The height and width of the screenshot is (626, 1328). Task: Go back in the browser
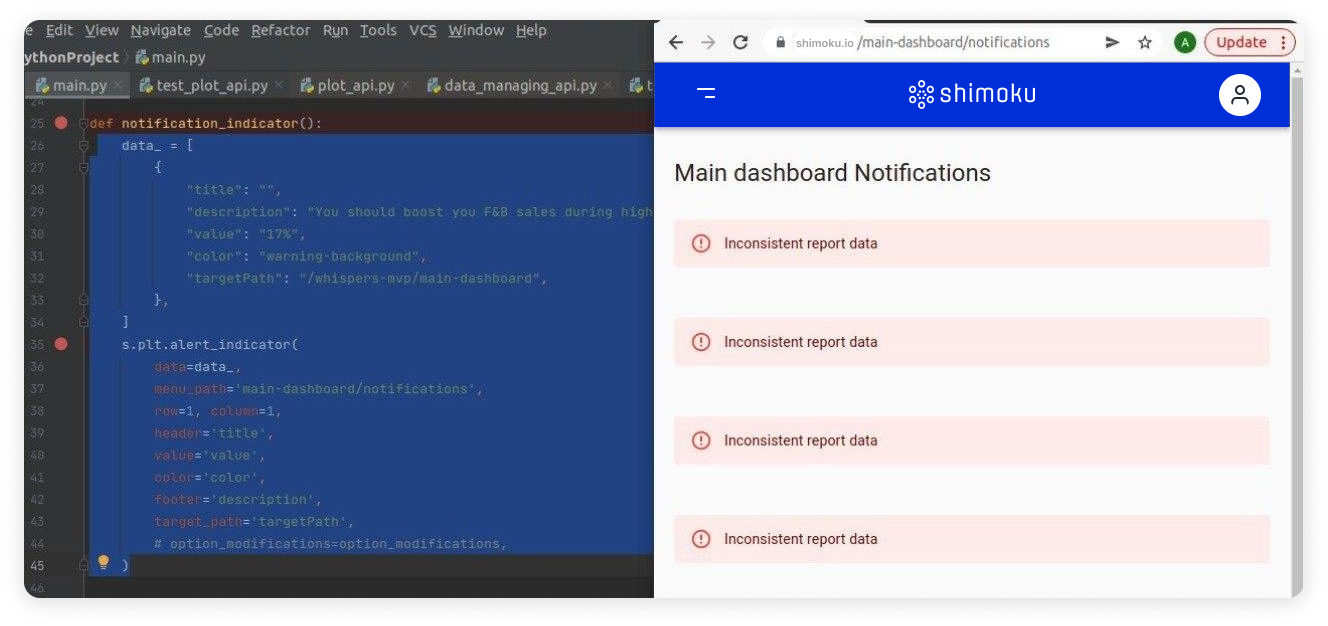pyautogui.click(x=676, y=42)
